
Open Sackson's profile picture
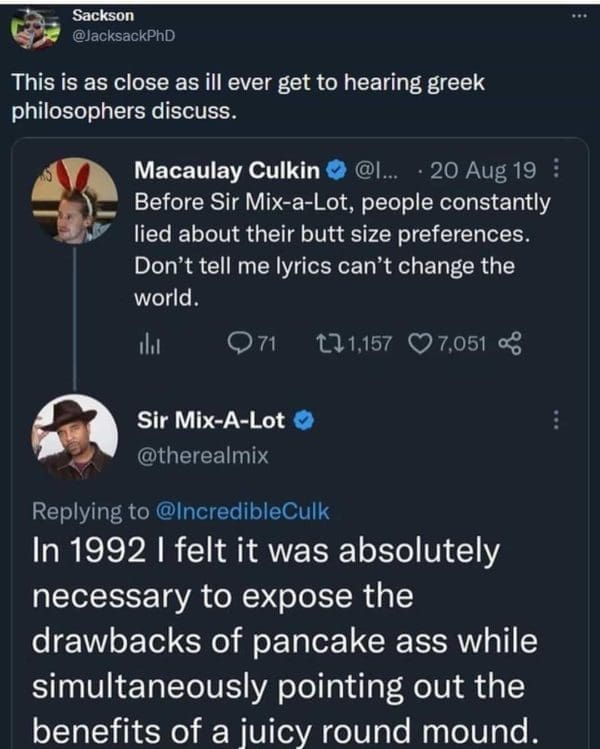37,29
